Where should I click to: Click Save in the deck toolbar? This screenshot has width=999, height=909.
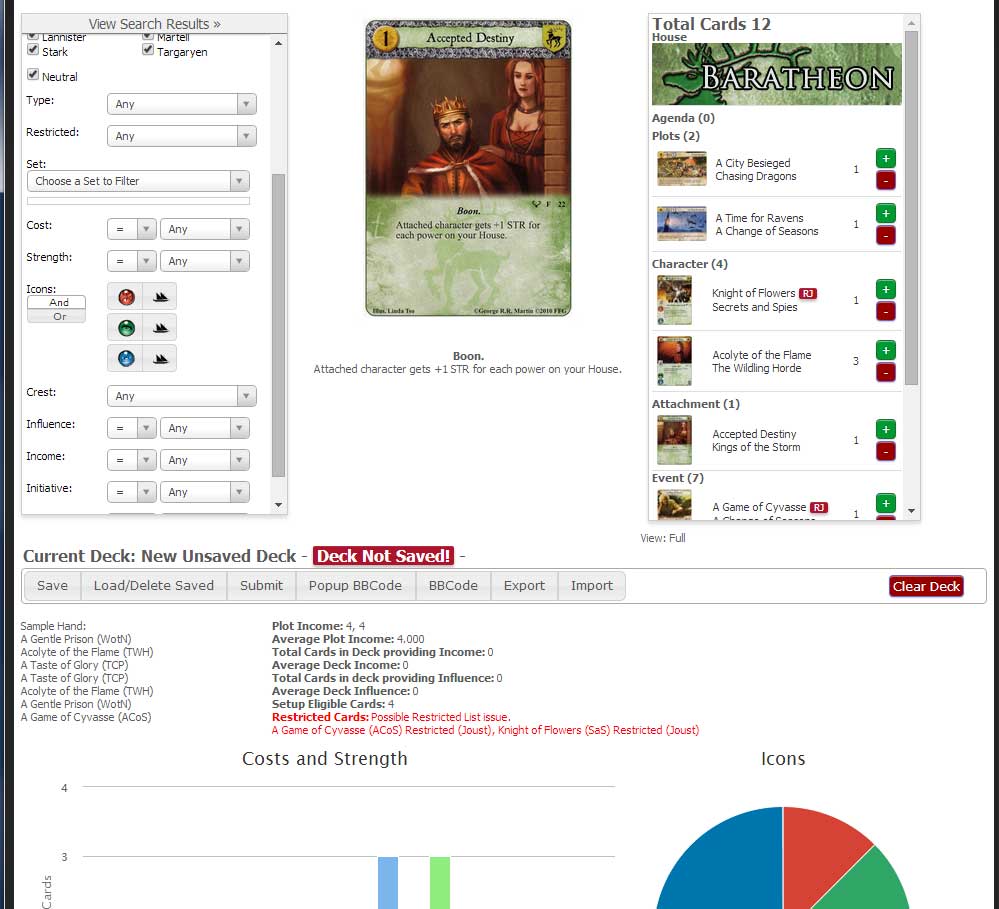52,585
